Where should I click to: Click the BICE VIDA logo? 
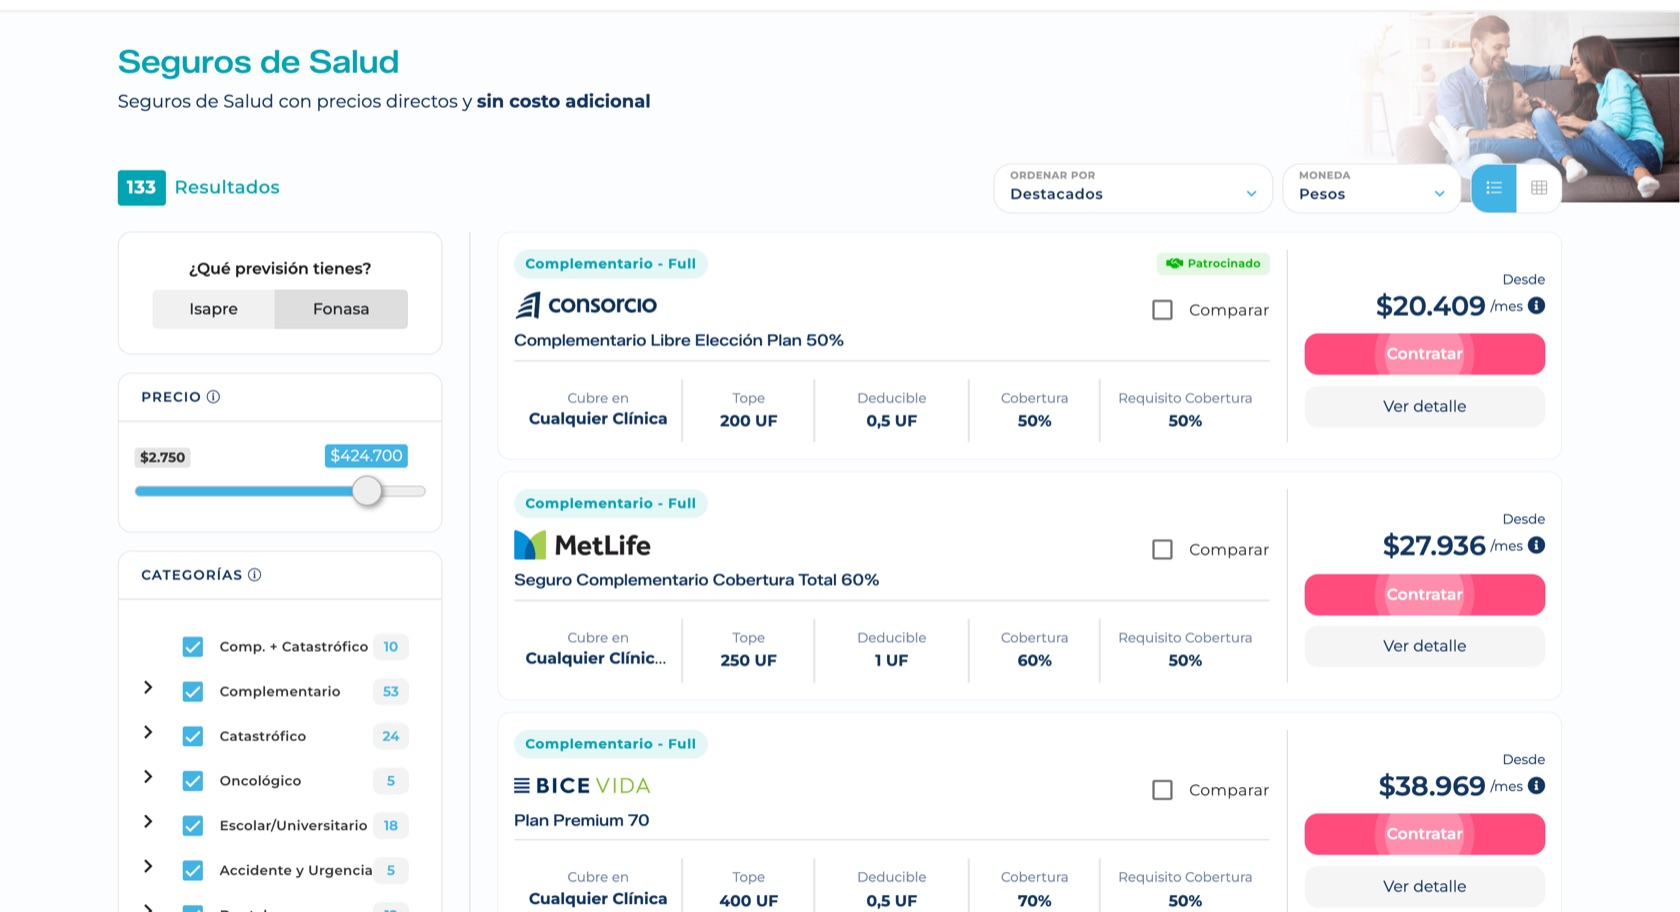(x=582, y=786)
